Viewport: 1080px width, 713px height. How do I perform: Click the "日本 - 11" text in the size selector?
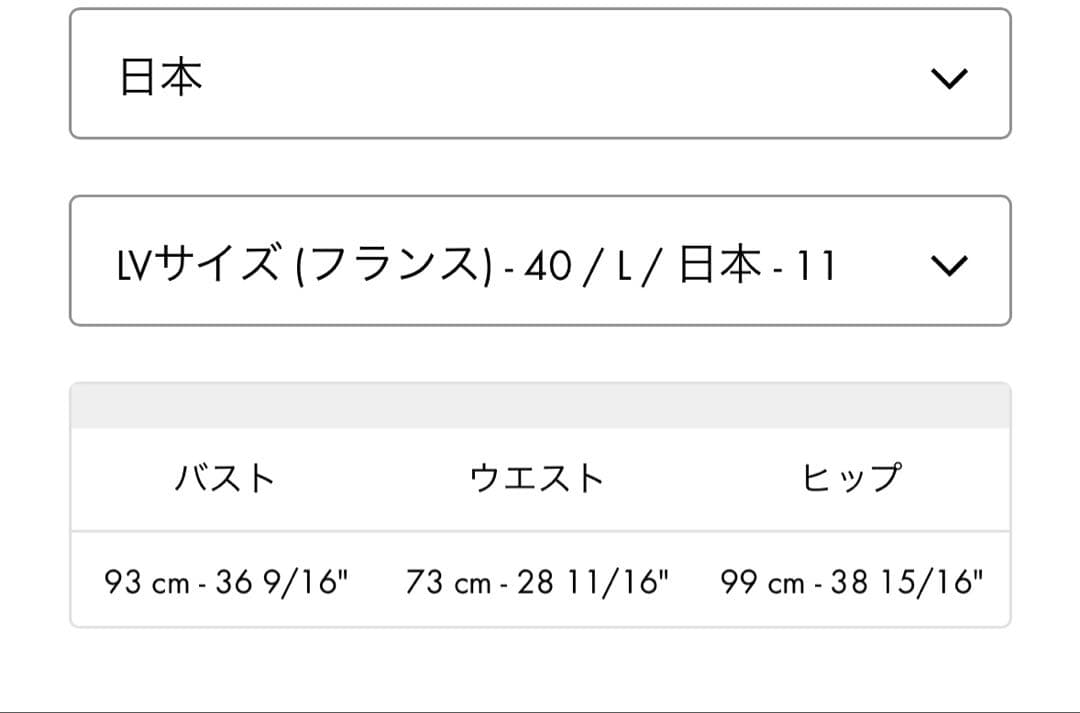tap(756, 267)
